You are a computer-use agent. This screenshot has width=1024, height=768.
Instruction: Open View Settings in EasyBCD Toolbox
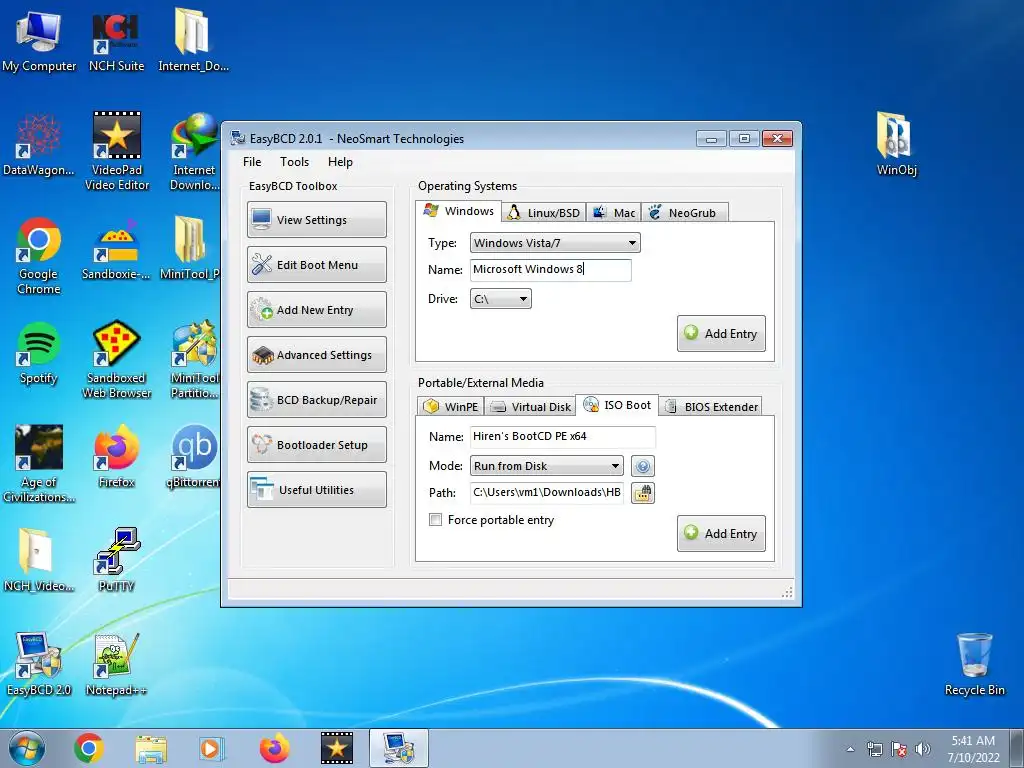[x=317, y=219]
